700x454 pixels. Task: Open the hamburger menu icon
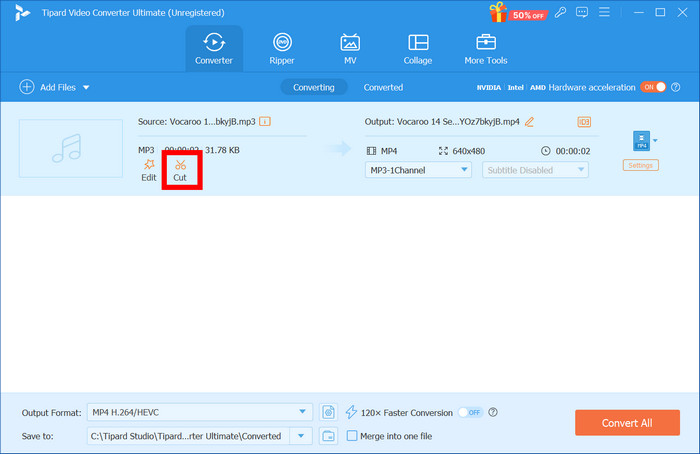(x=604, y=12)
